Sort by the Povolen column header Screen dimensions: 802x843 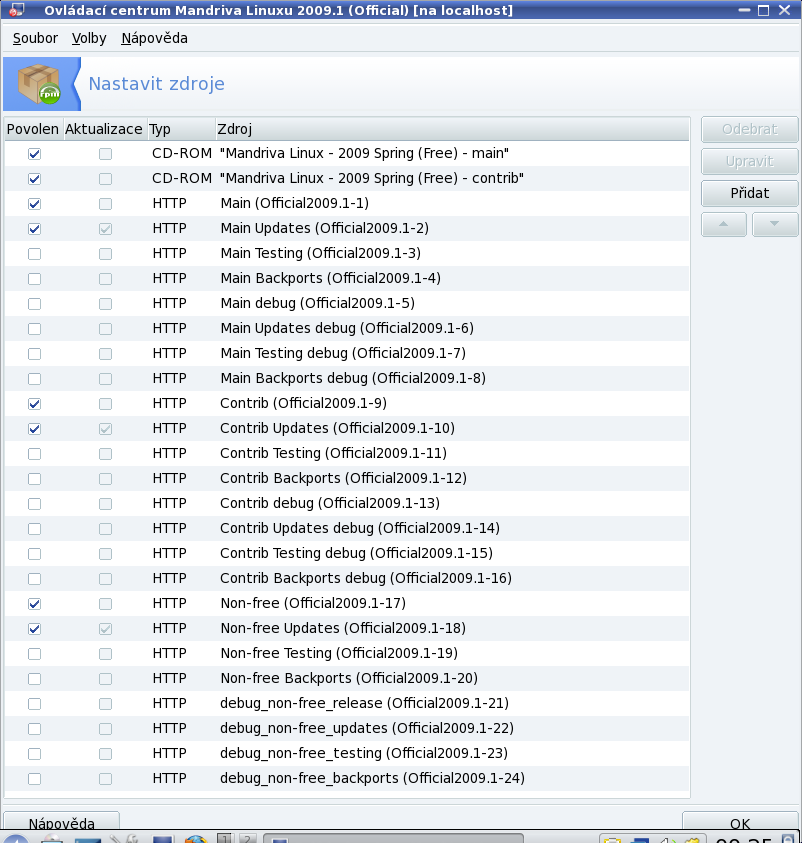pos(33,129)
